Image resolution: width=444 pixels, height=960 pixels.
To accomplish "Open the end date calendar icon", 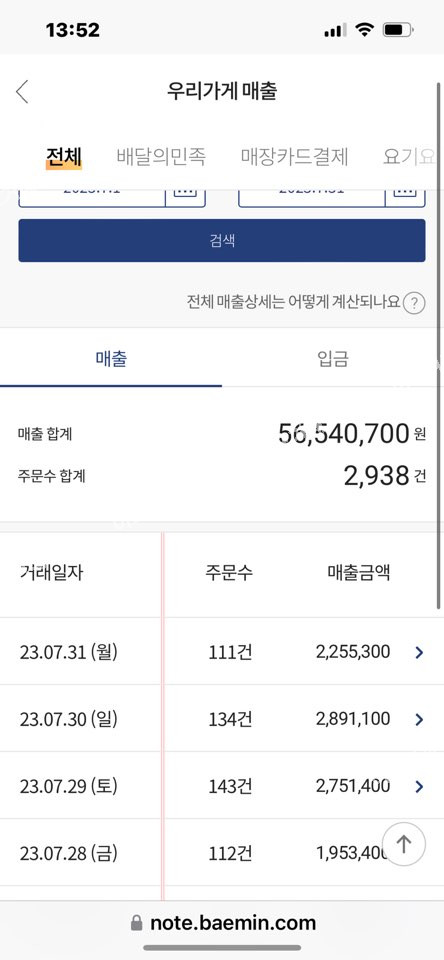I will click(x=405, y=192).
